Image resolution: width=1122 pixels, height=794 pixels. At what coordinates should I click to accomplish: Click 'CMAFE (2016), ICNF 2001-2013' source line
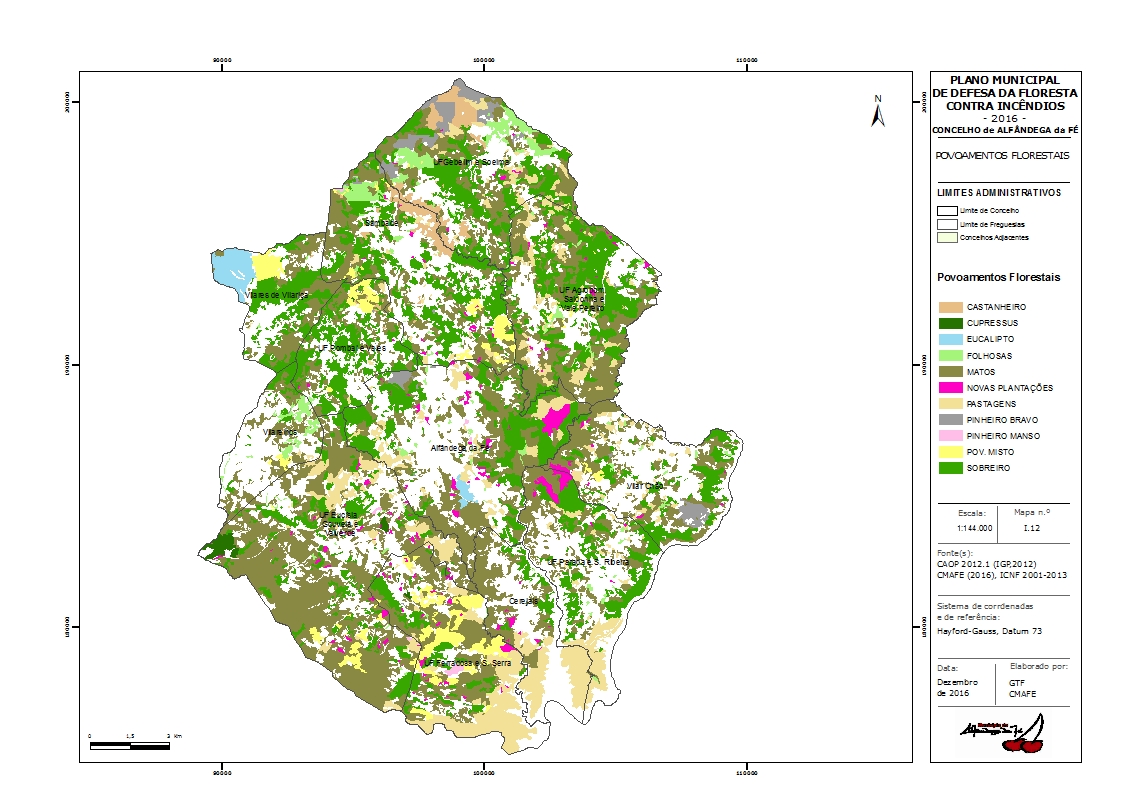pos(1002,575)
